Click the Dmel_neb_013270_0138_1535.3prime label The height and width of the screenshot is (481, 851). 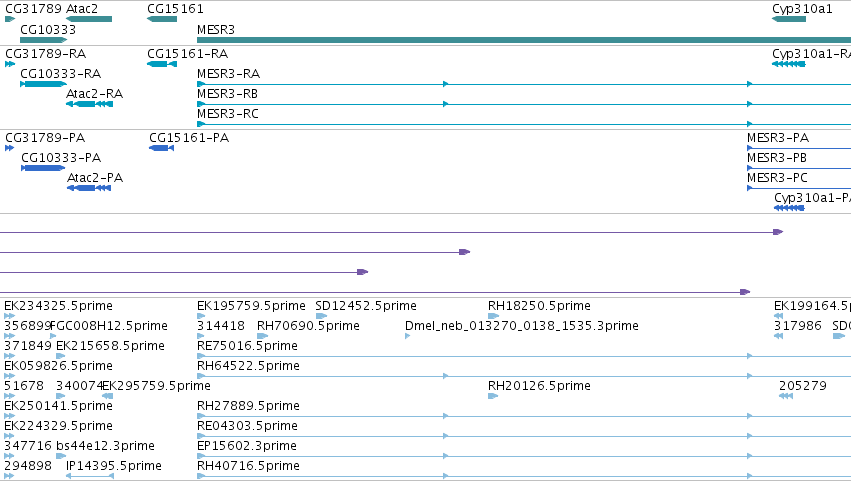click(522, 326)
